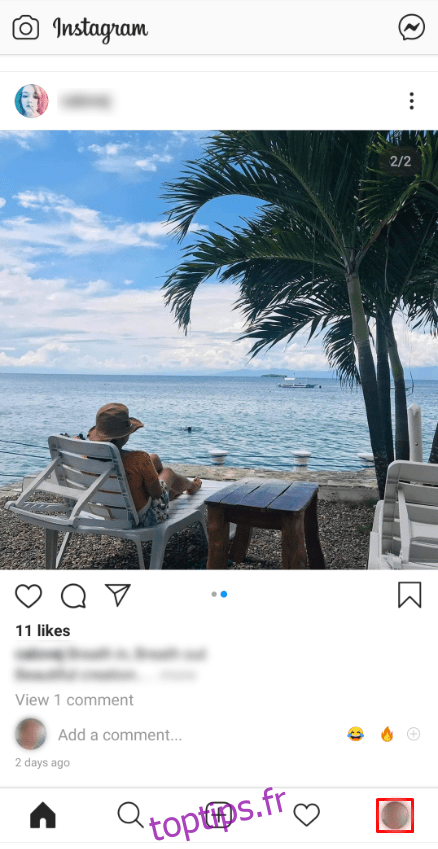Open Messenger direct messages
This screenshot has width=438, height=849.
point(411,27)
